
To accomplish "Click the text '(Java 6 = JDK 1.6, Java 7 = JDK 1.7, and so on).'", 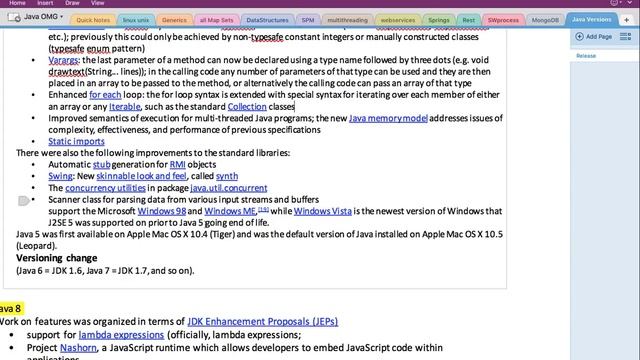I will [x=105, y=271].
